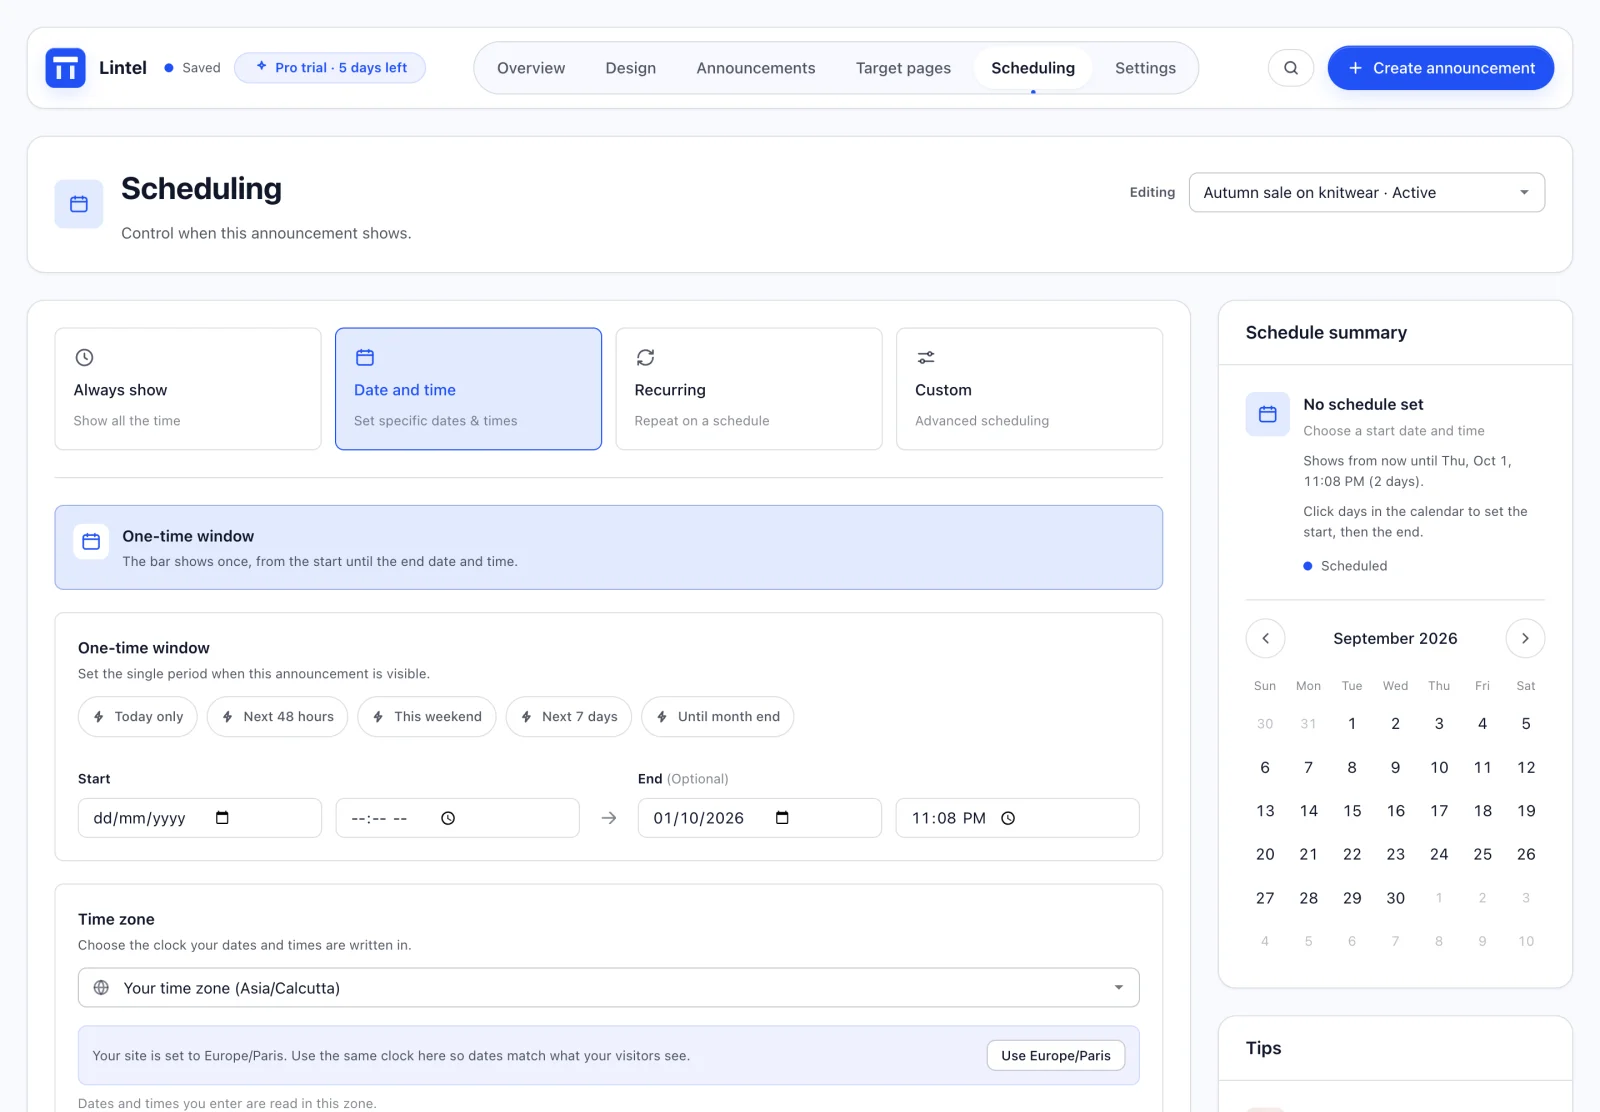Click the Tips panel heading
This screenshot has width=1600, height=1112.
point(1264,1048)
